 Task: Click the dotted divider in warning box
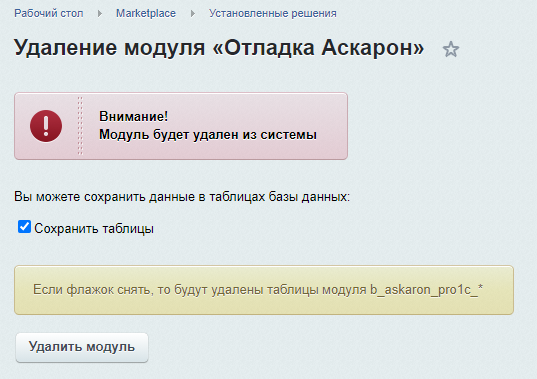point(80,126)
